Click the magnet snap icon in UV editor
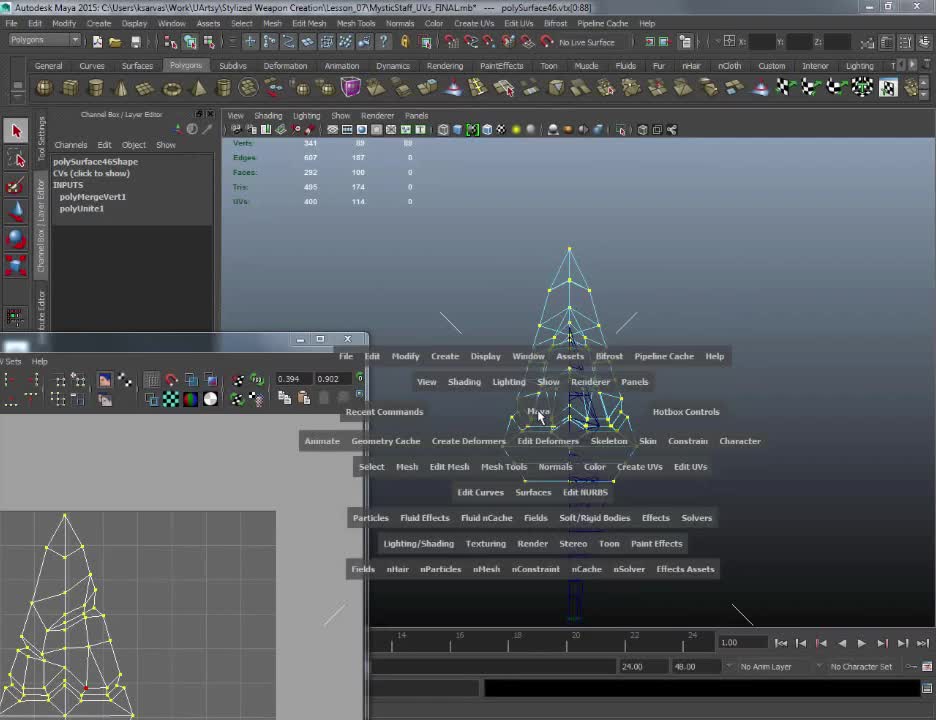 [x=171, y=380]
